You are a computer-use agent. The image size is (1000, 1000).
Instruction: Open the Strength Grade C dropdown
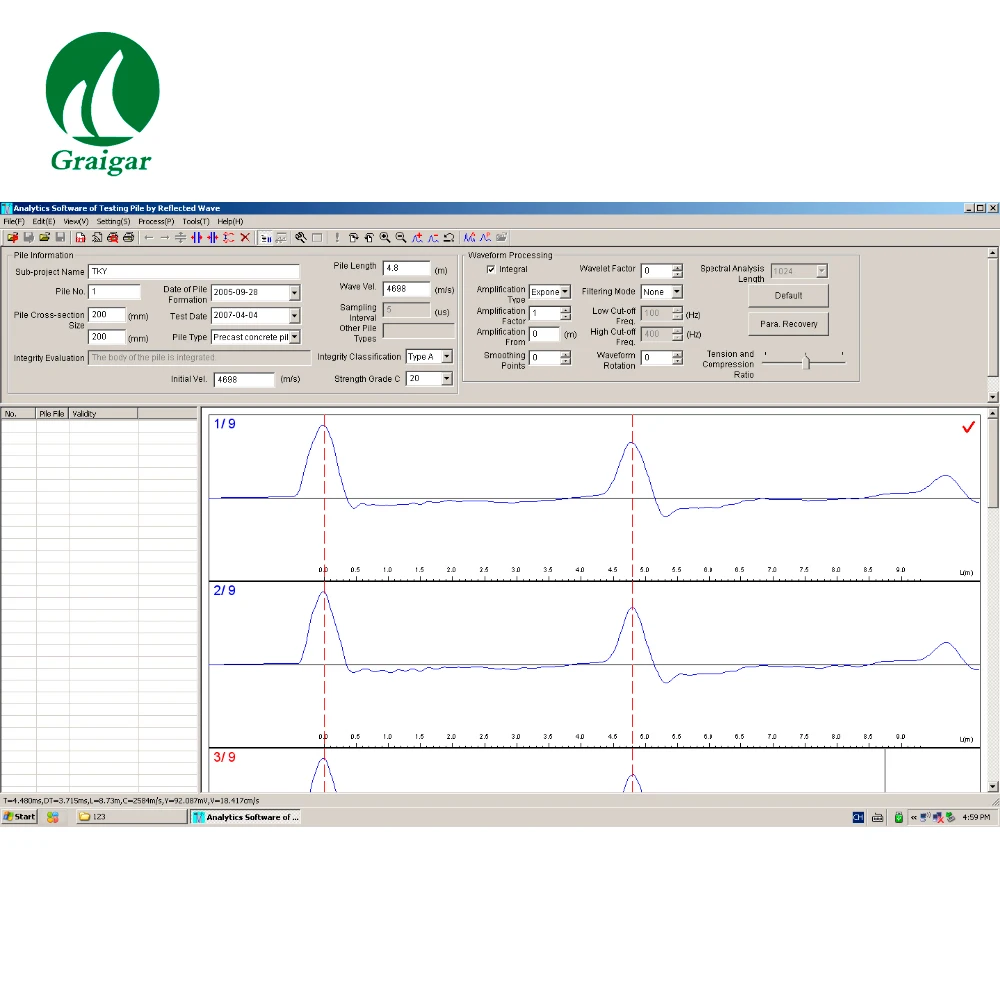pos(447,379)
